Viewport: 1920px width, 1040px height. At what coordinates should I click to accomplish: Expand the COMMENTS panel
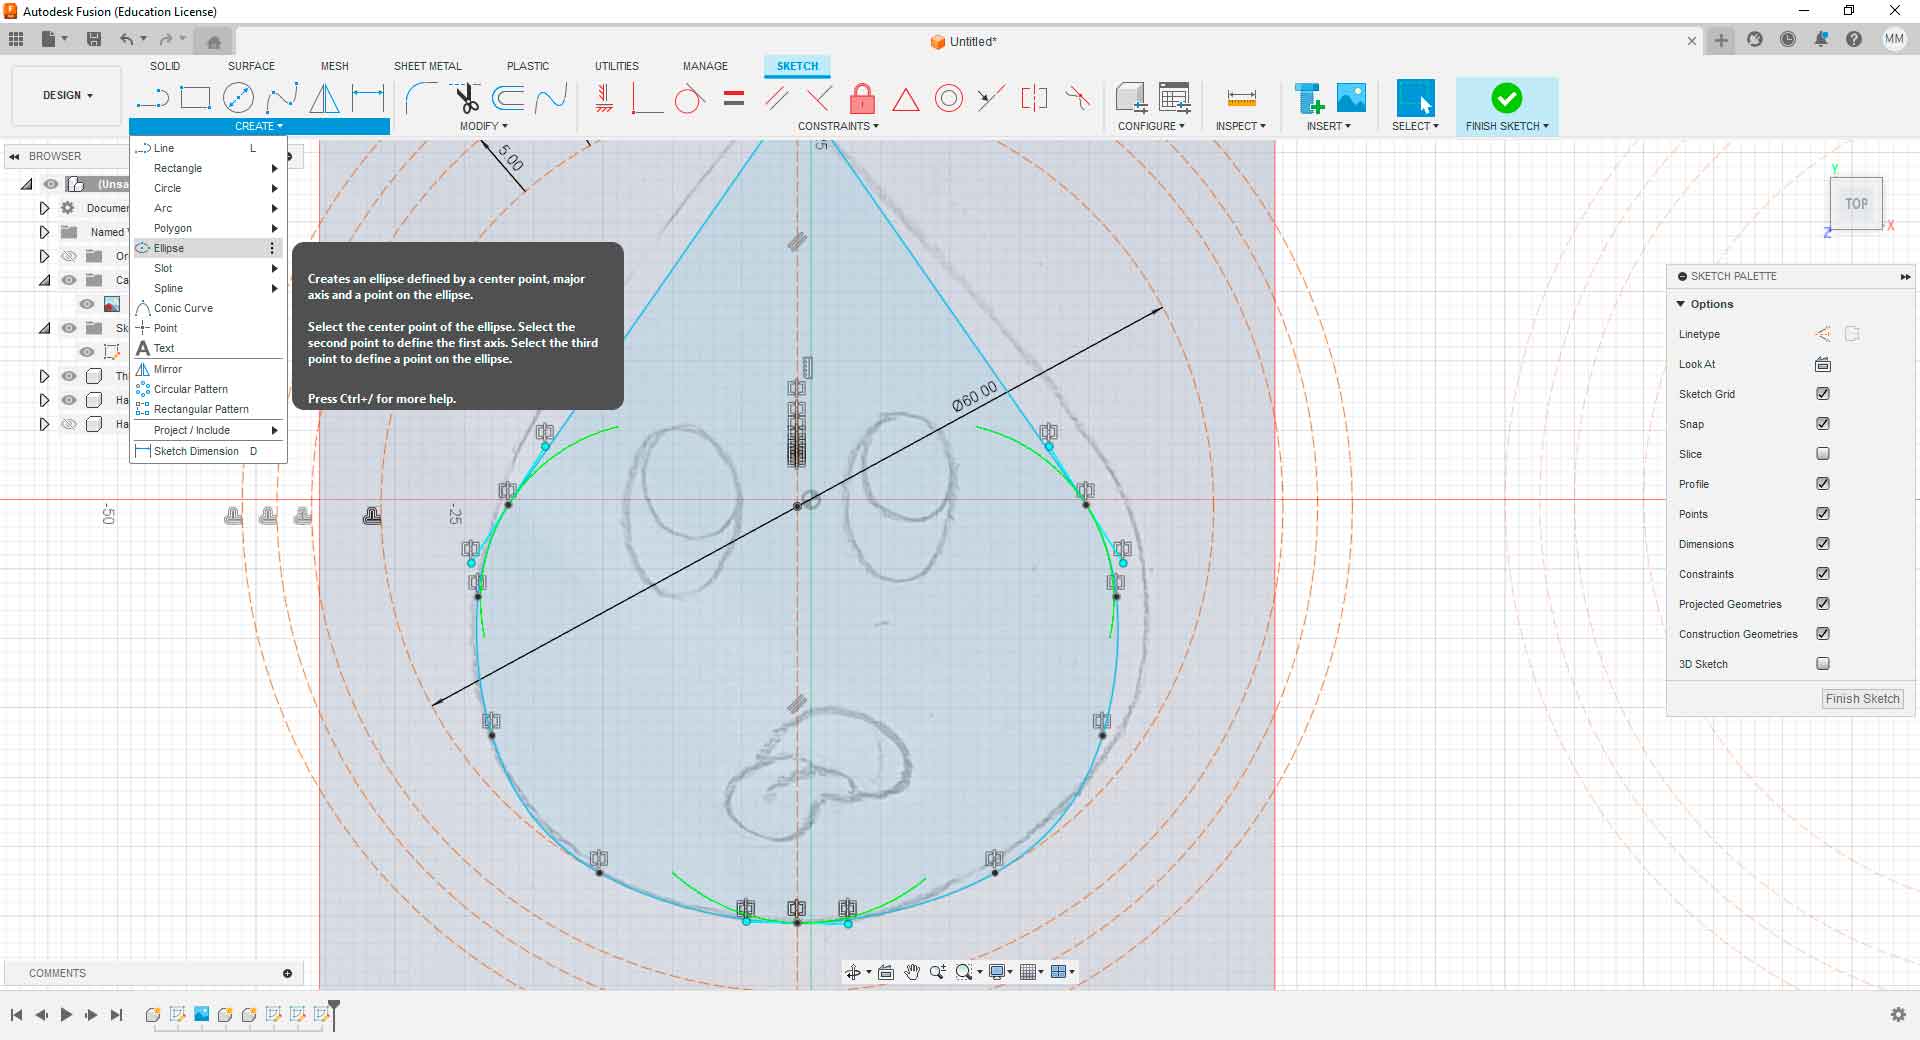[287, 973]
